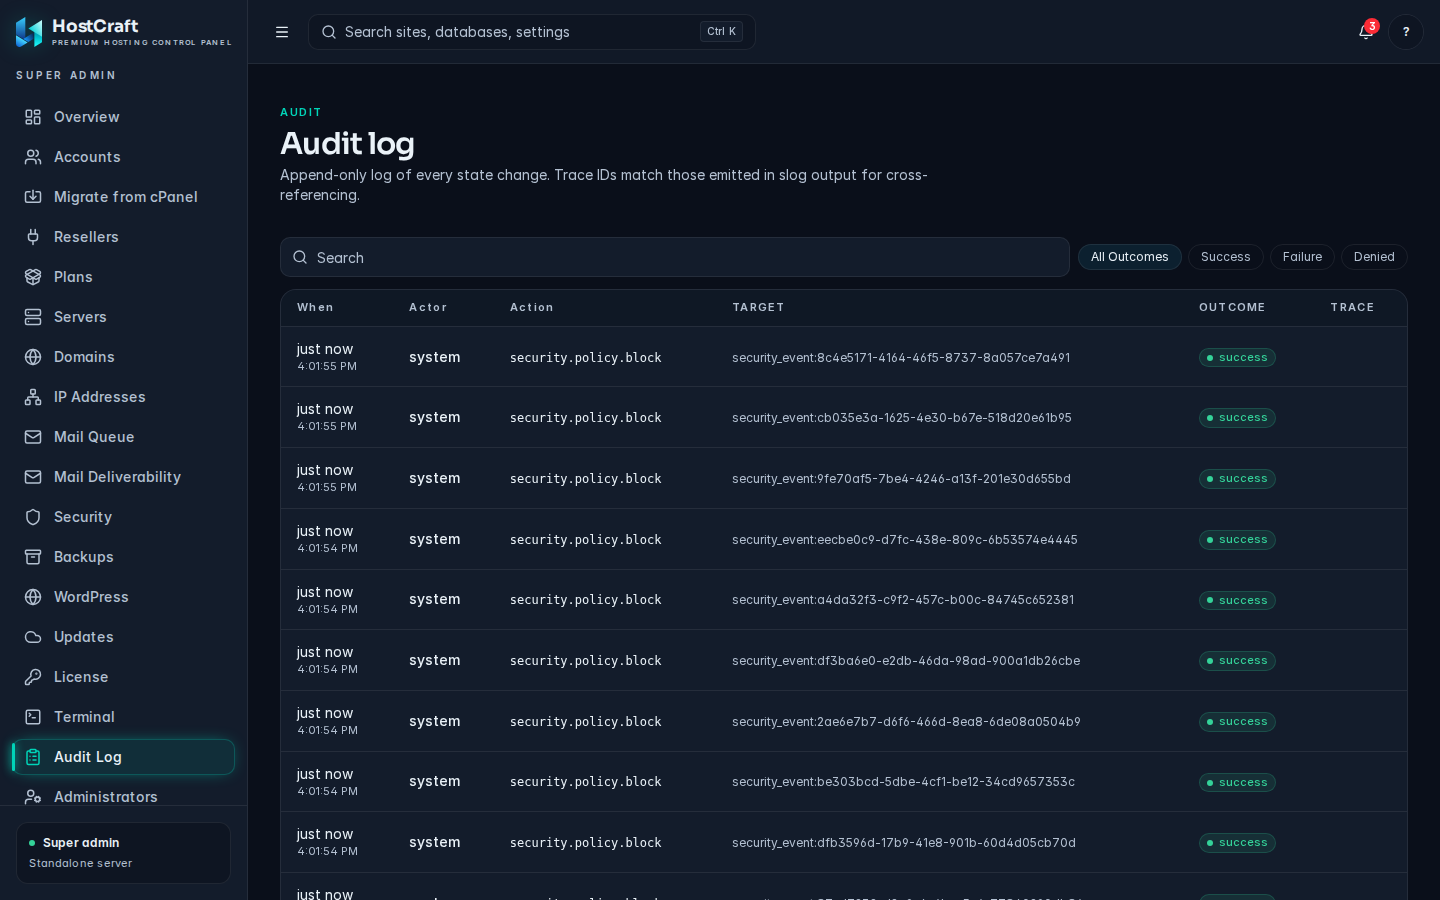Open Migrate from cPanel page
This screenshot has height=900, width=1440.
click(124, 197)
